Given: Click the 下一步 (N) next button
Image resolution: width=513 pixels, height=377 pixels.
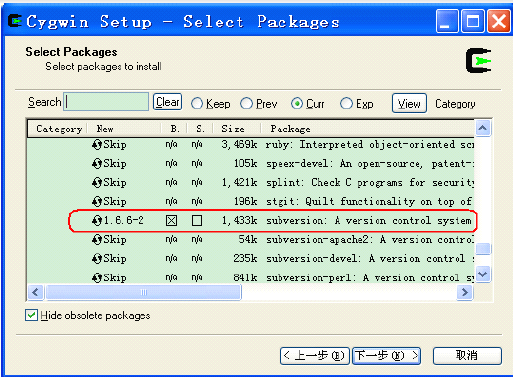Looking at the screenshot, I should tap(386, 356).
